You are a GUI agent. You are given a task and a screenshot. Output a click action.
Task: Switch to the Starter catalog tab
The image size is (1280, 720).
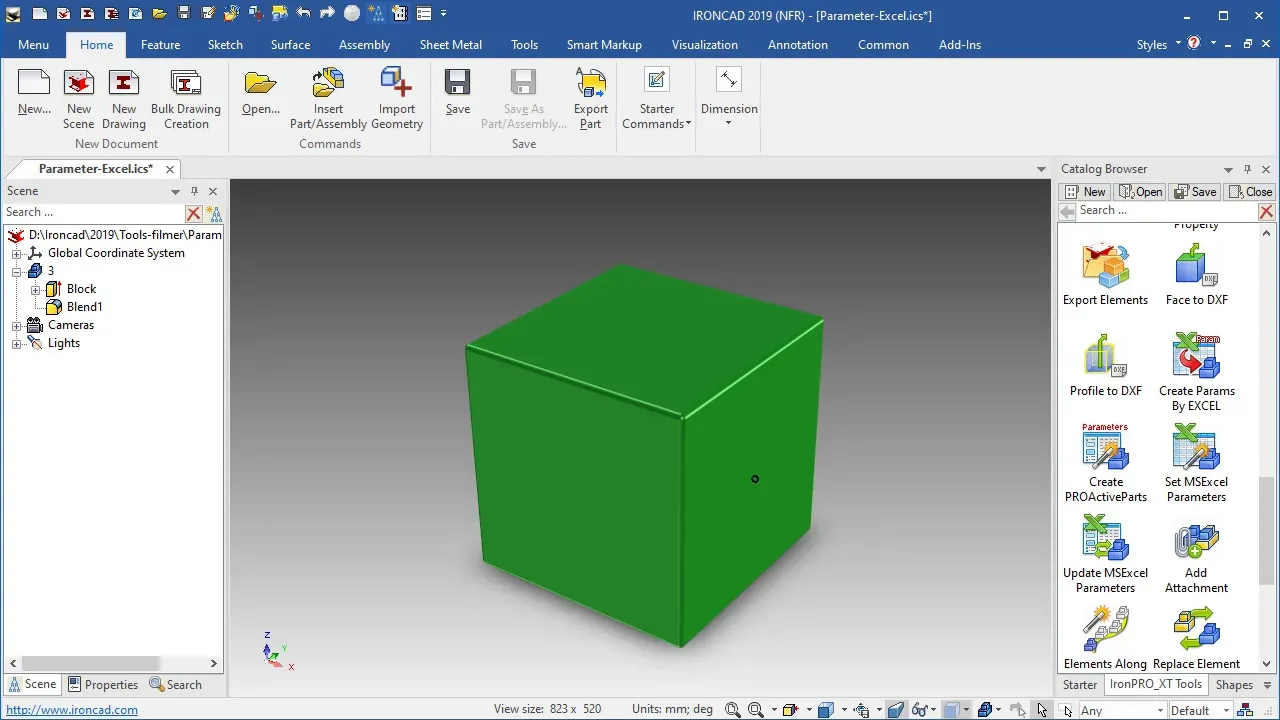(1080, 685)
